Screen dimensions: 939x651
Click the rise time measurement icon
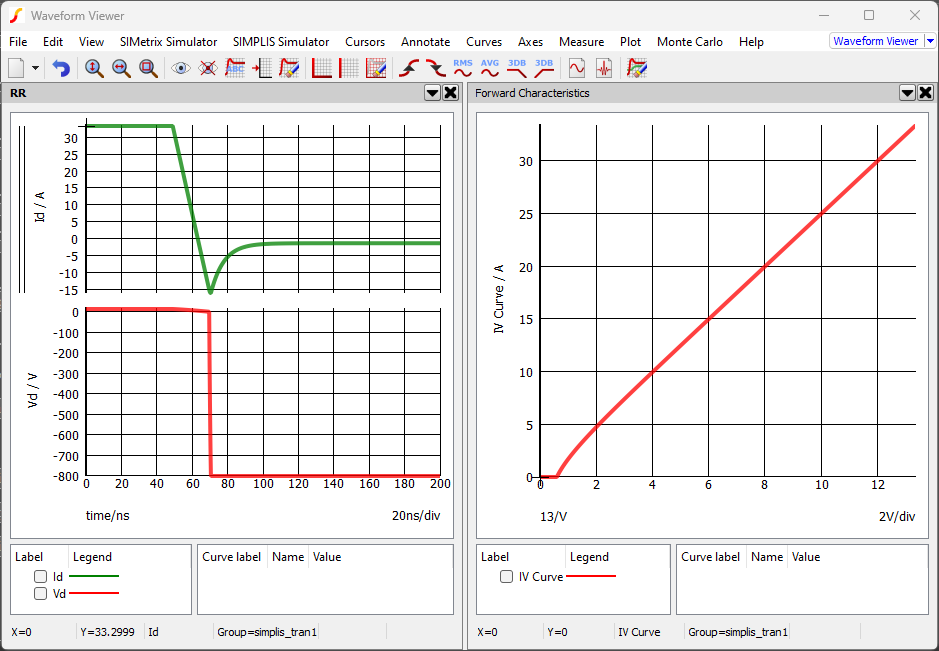click(x=408, y=68)
